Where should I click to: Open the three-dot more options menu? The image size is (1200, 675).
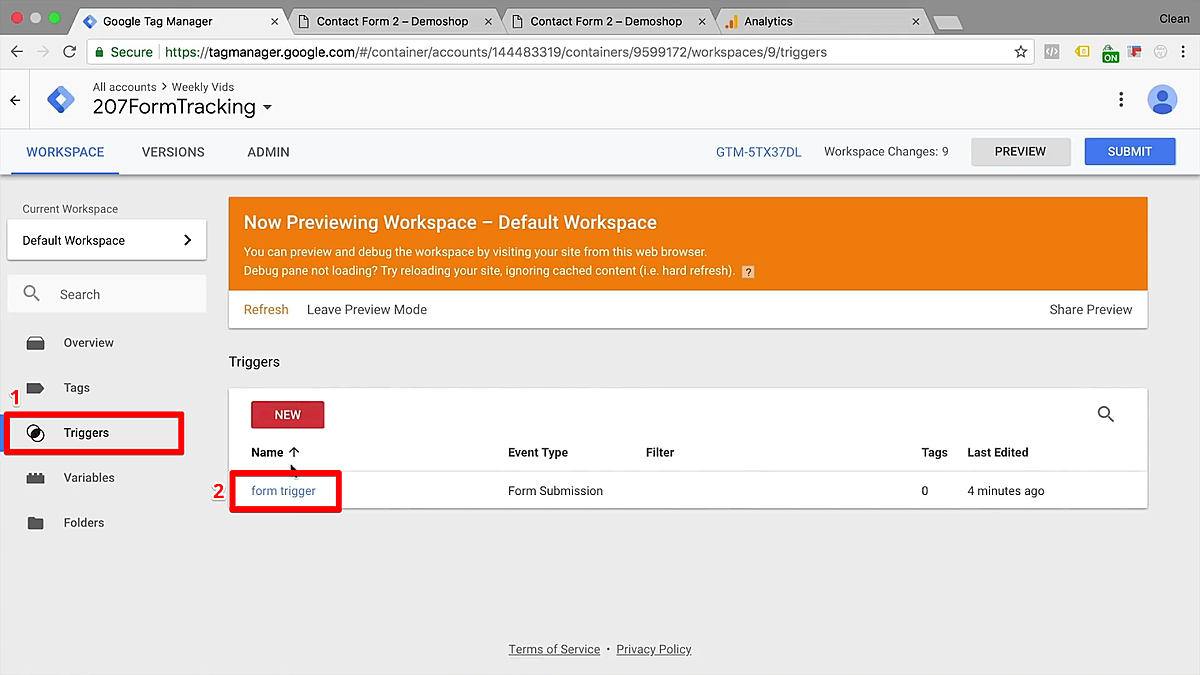pos(1121,99)
